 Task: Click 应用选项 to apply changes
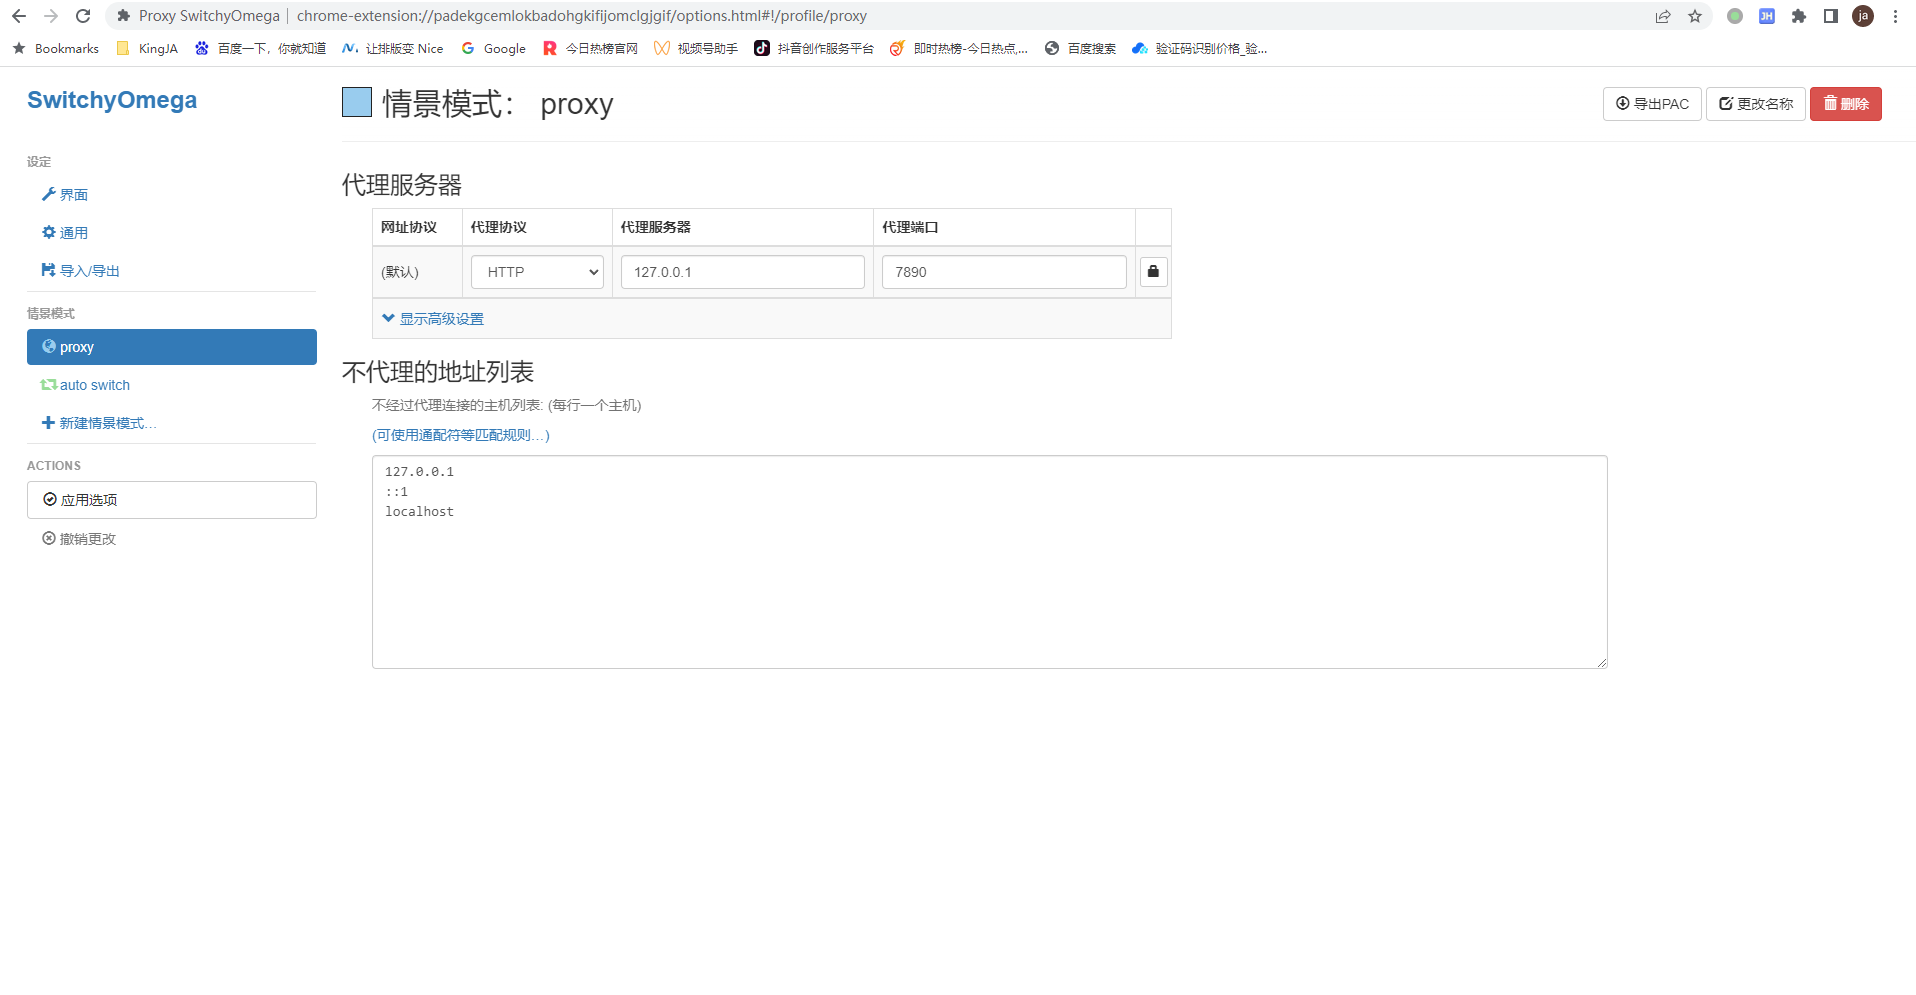pyautogui.click(x=172, y=500)
